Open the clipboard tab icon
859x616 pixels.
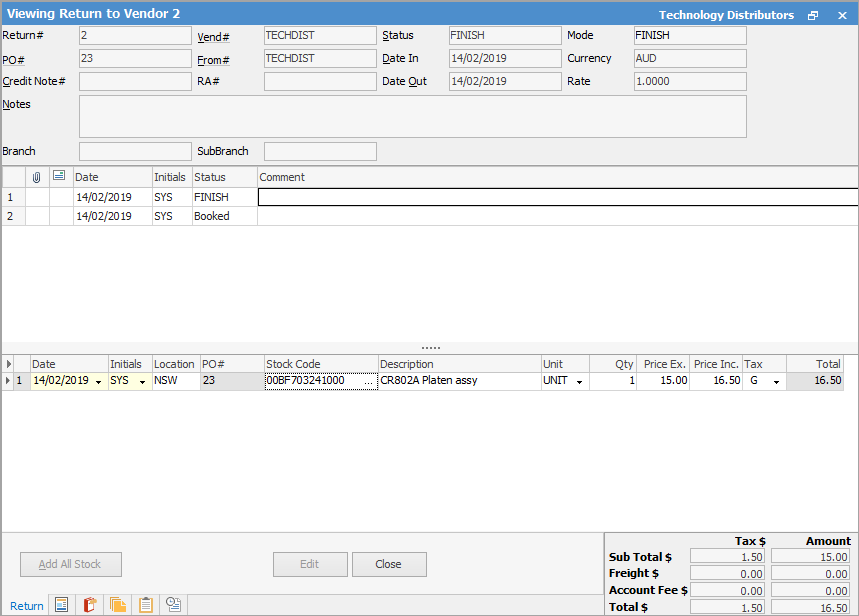coord(146,605)
